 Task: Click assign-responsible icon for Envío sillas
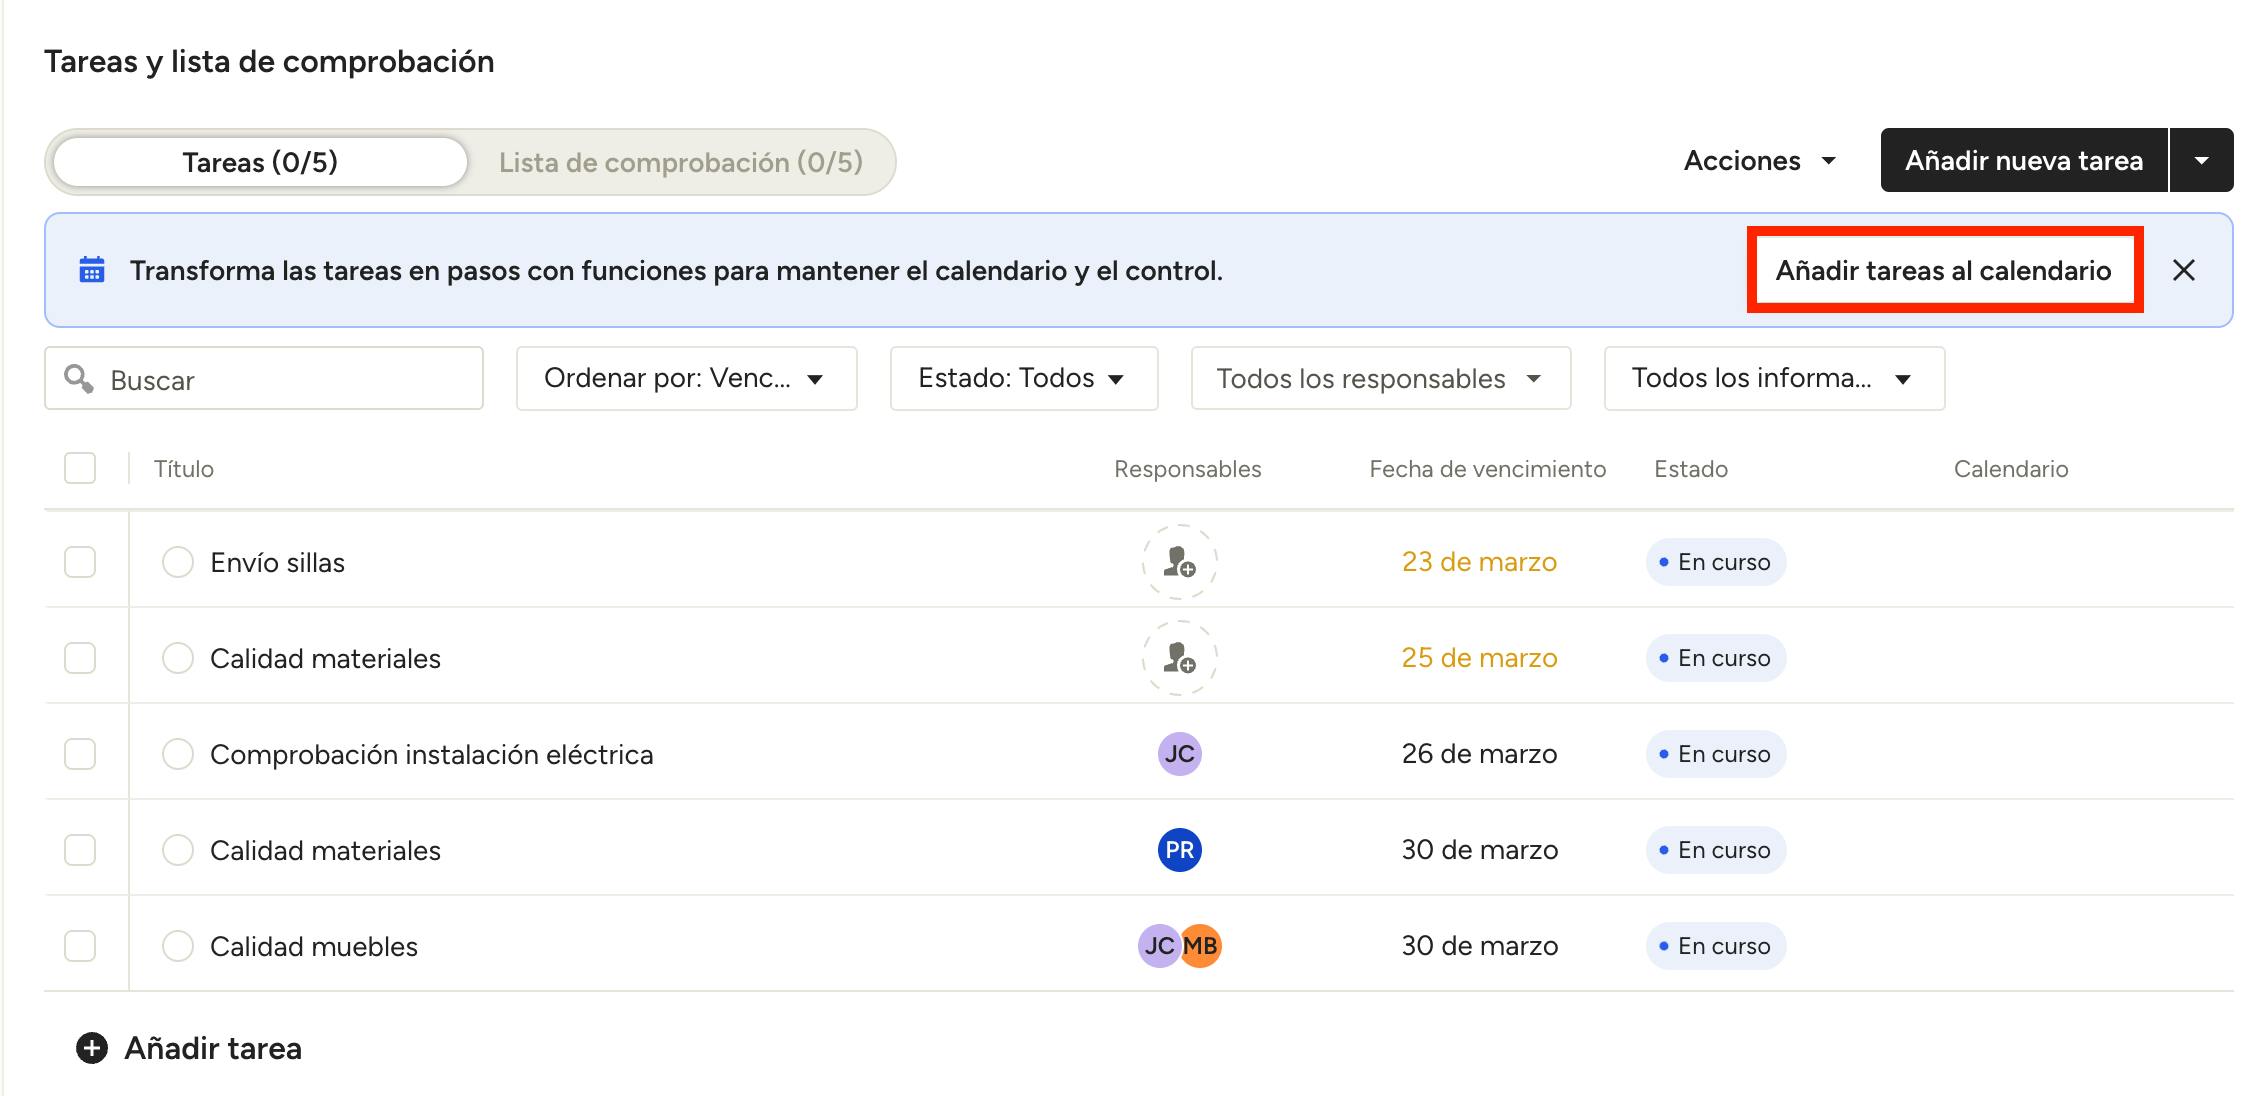(1180, 562)
